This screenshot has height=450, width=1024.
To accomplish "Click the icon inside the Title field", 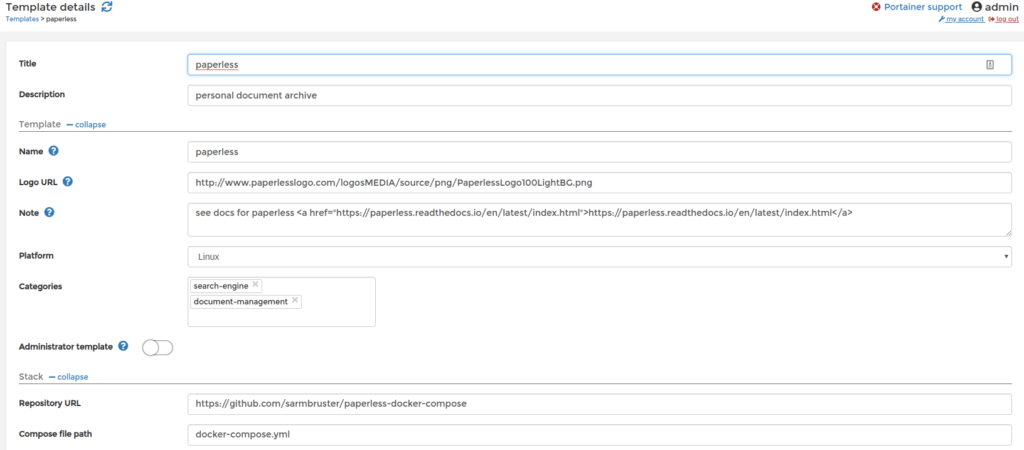I will (x=990, y=65).
